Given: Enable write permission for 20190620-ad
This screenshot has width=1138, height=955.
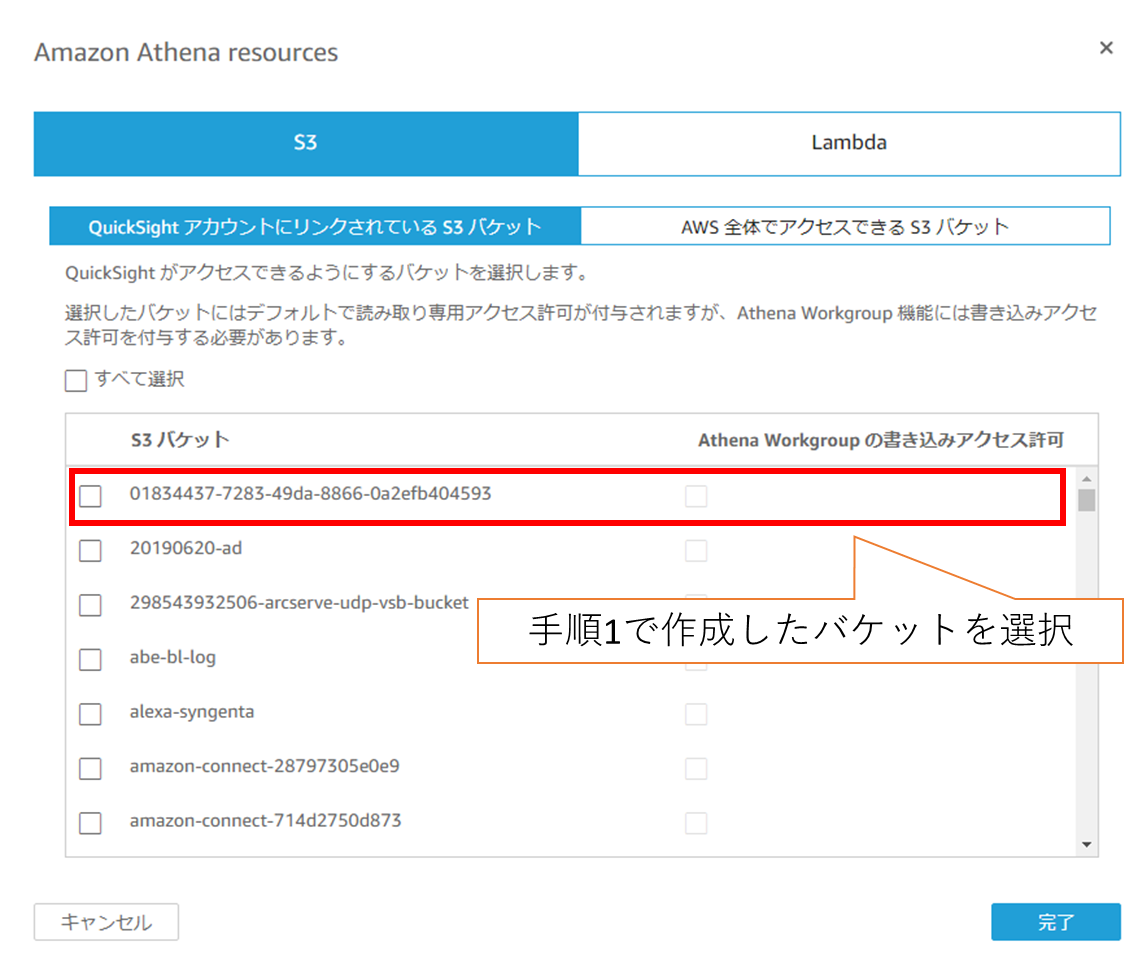Looking at the screenshot, I should [x=696, y=550].
